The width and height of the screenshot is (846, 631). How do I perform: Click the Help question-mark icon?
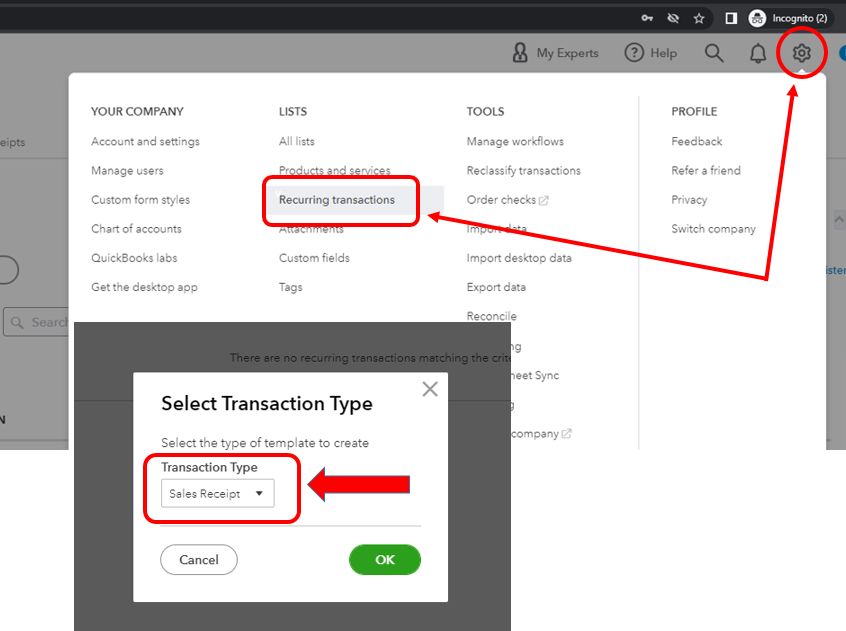pyautogui.click(x=636, y=53)
